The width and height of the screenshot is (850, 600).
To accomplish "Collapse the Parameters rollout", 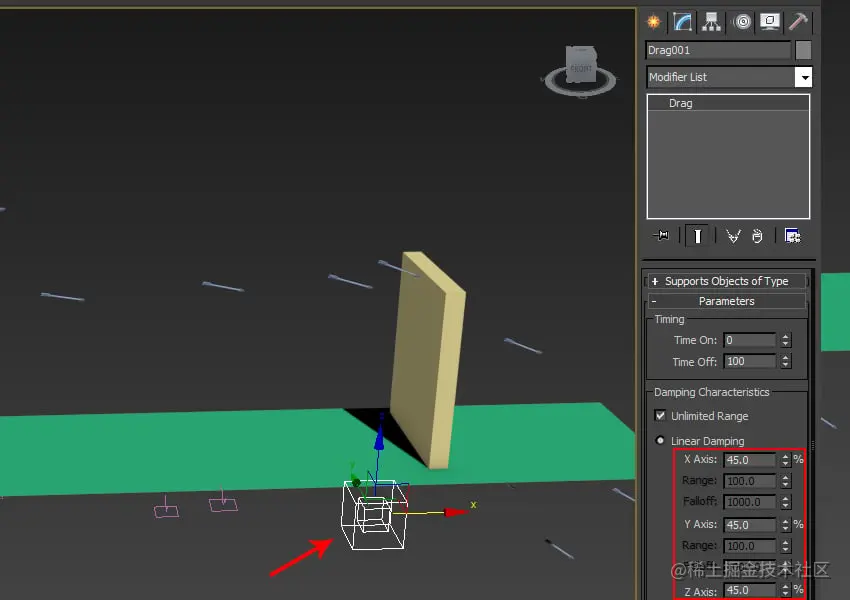I will (x=726, y=301).
